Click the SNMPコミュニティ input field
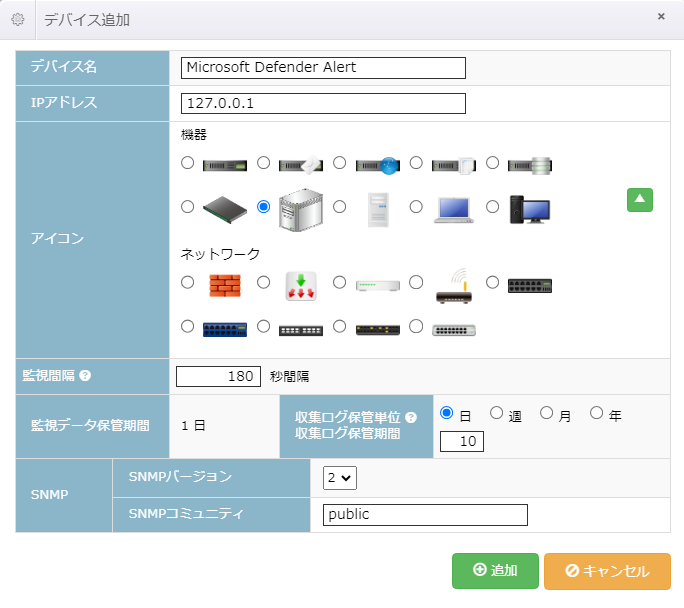The width and height of the screenshot is (684, 608). pos(425,515)
